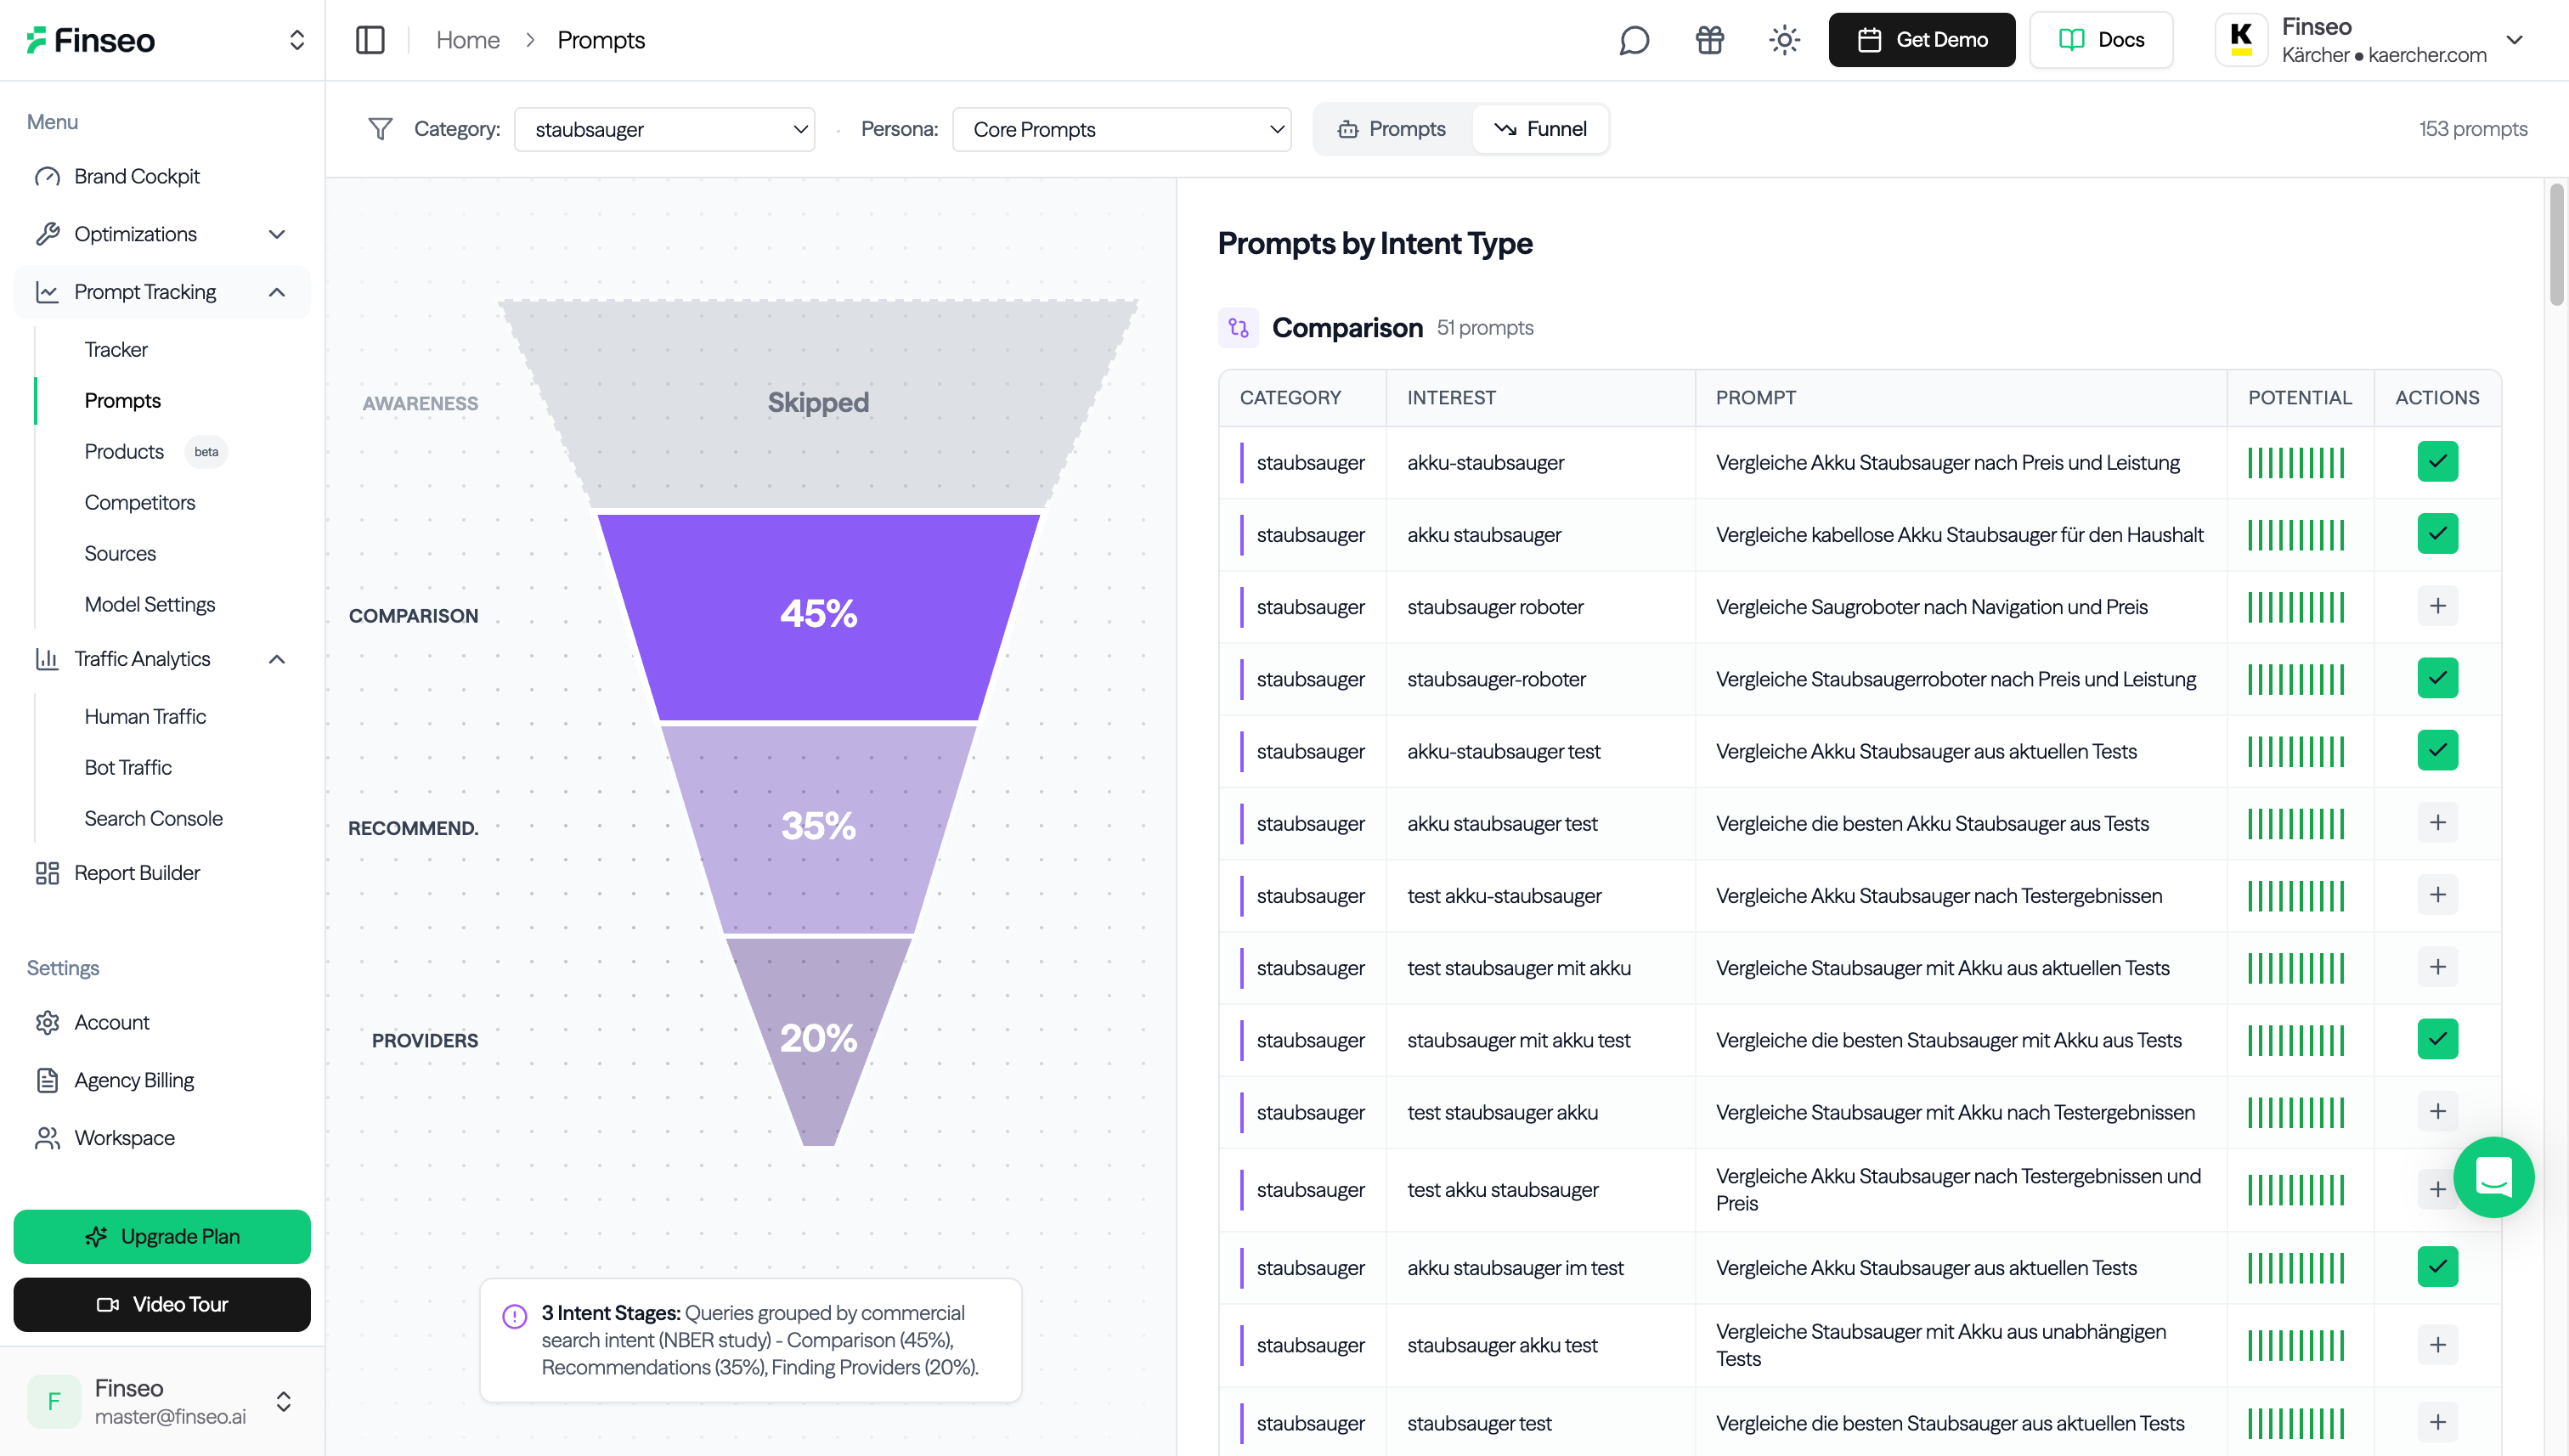The height and width of the screenshot is (1456, 2569).
Task: Switch theme with the sun icon
Action: point(1784,40)
